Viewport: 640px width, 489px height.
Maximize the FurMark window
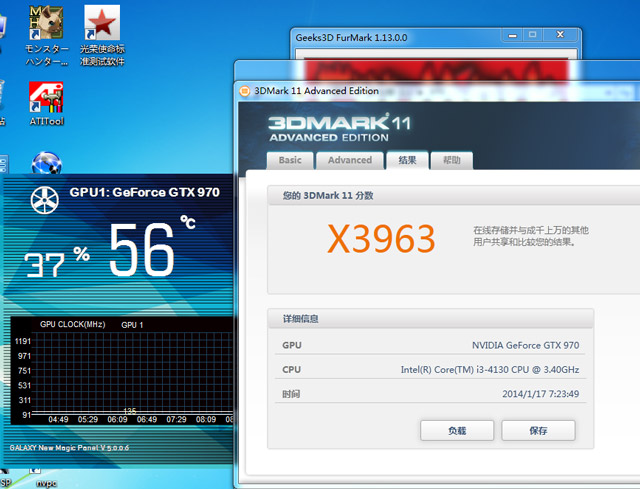click(x=532, y=35)
